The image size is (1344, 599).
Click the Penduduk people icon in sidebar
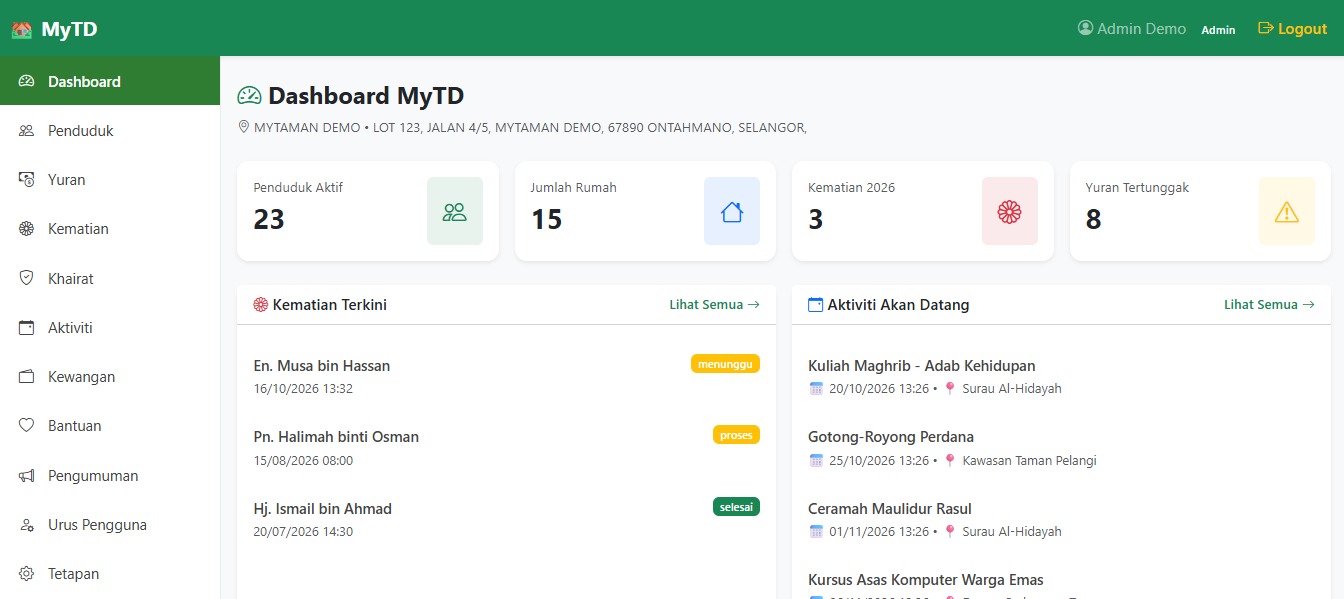(x=27, y=131)
